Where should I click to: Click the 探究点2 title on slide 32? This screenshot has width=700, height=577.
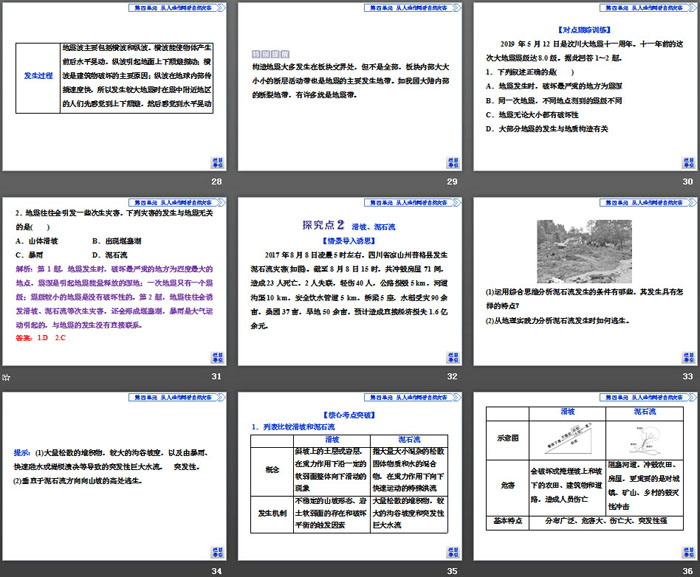click(323, 225)
